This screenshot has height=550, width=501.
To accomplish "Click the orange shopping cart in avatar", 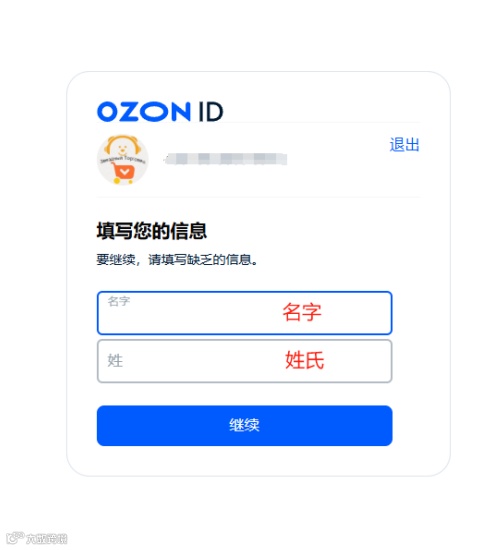I will [x=123, y=174].
